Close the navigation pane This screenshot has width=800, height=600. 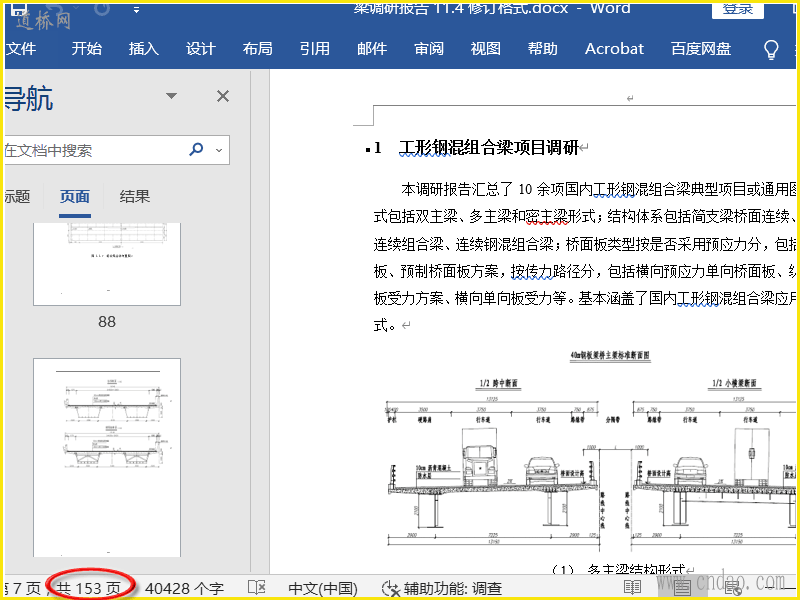pos(223,96)
